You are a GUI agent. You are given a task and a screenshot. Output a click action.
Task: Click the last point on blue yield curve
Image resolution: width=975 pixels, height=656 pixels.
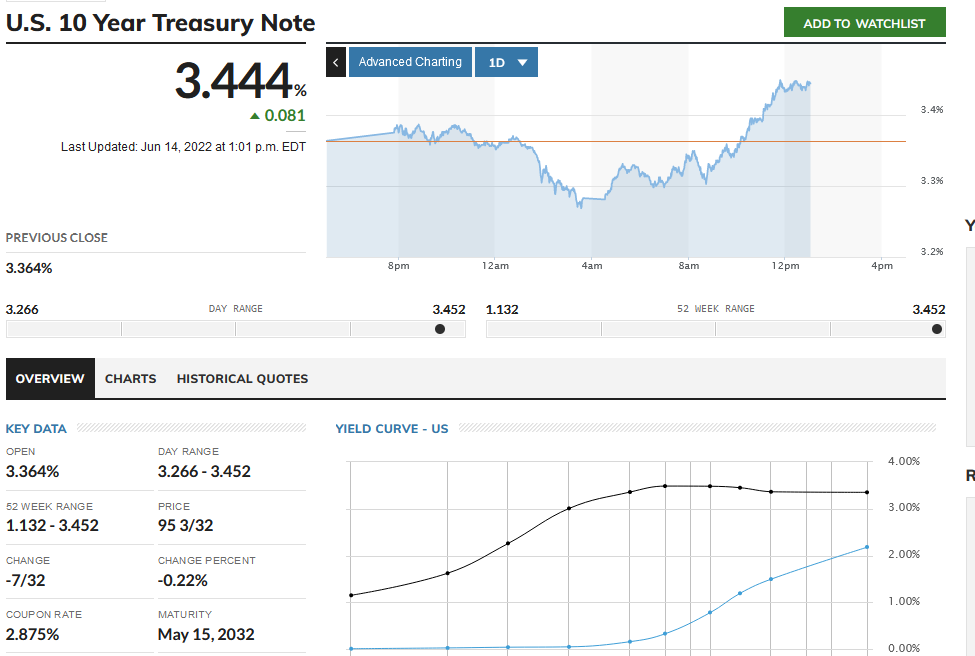(867, 547)
